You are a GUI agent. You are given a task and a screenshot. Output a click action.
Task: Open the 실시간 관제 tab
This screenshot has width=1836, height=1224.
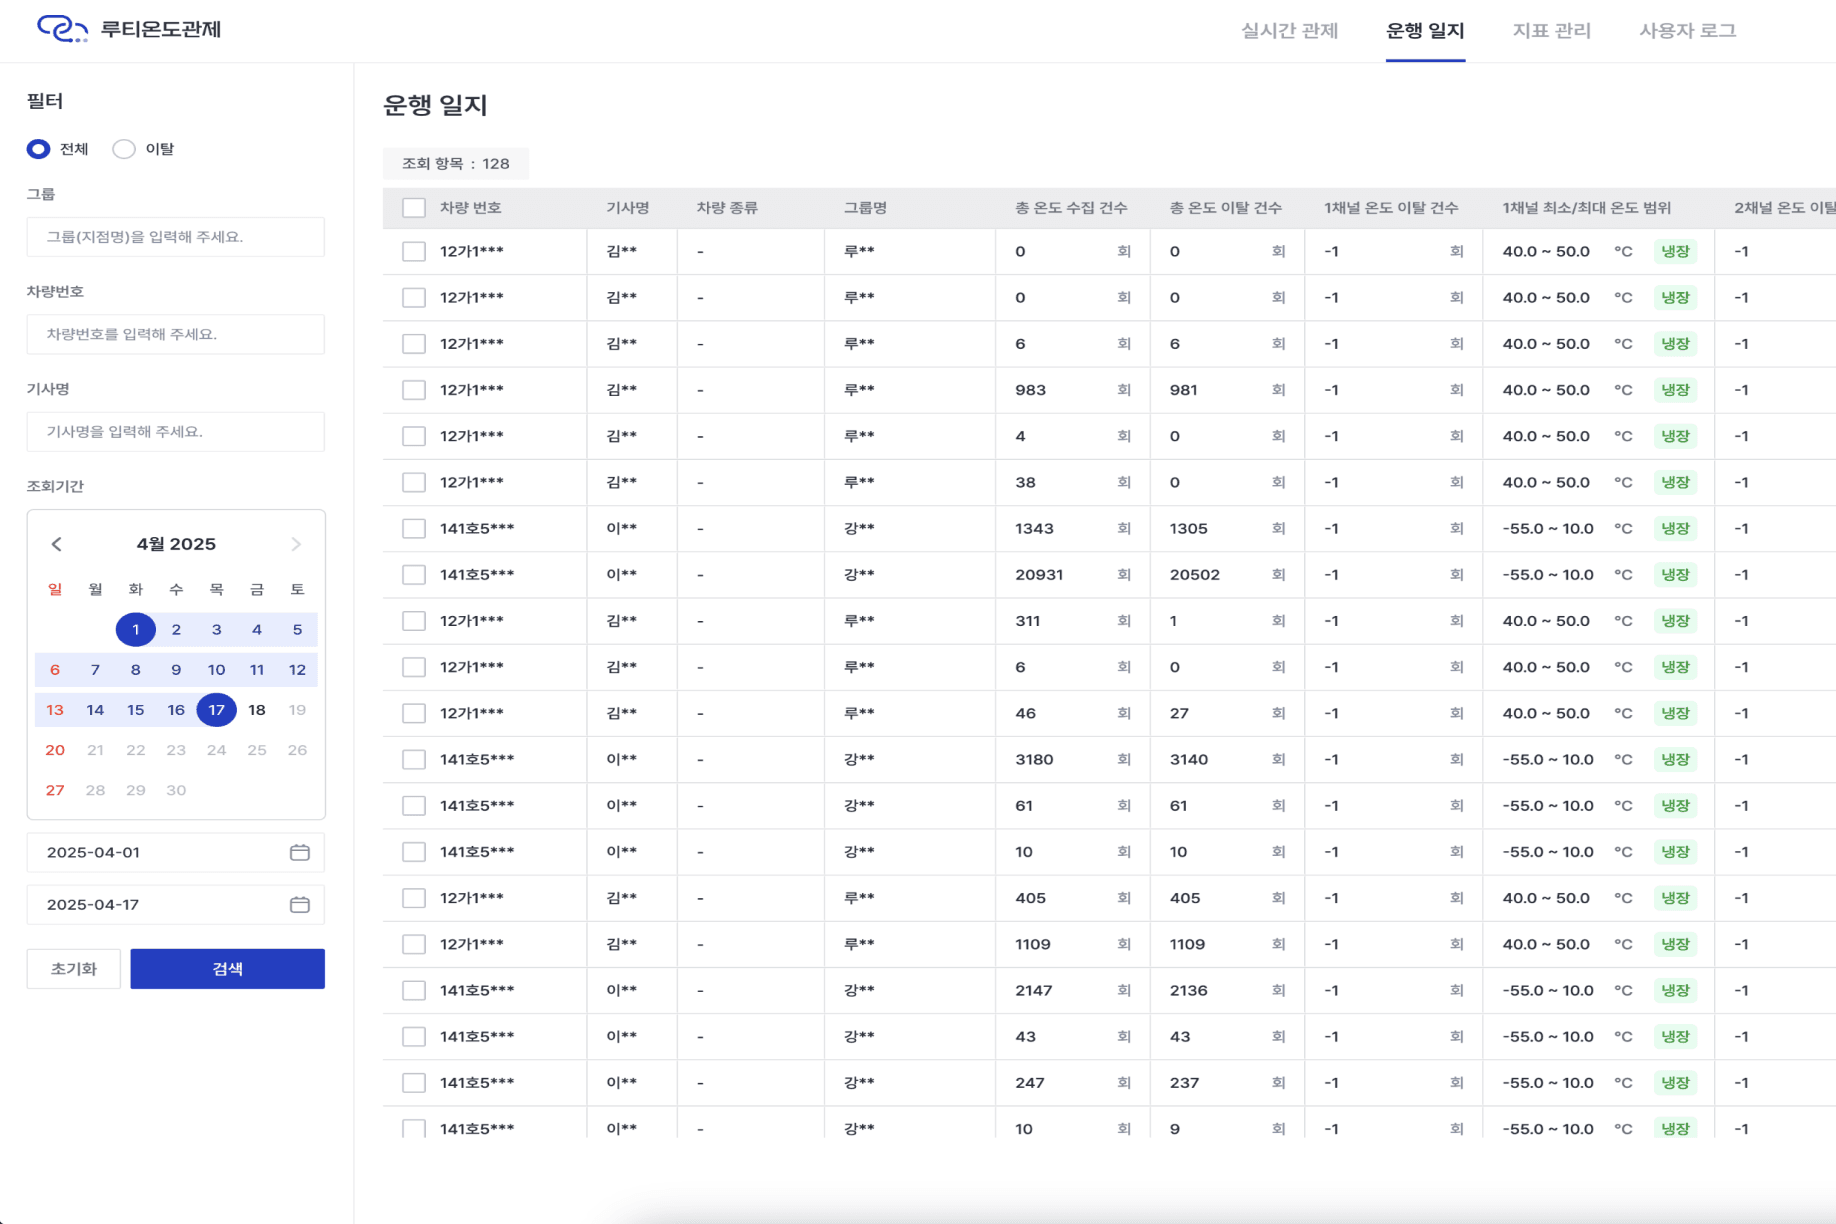(x=1289, y=31)
